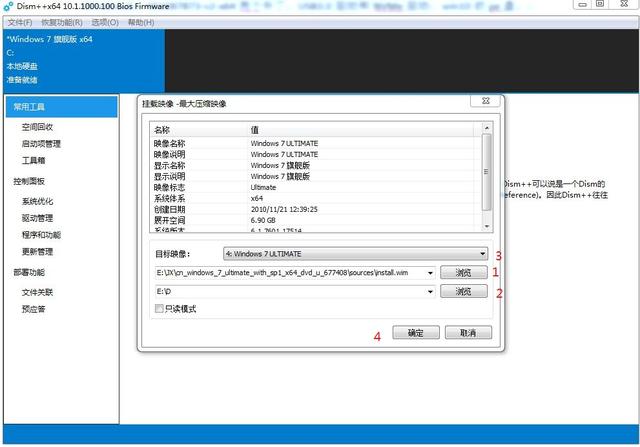Image resolution: width=640 pixels, height=447 pixels.
Task: Maximize the Dism++ window
Action: [600, 4]
